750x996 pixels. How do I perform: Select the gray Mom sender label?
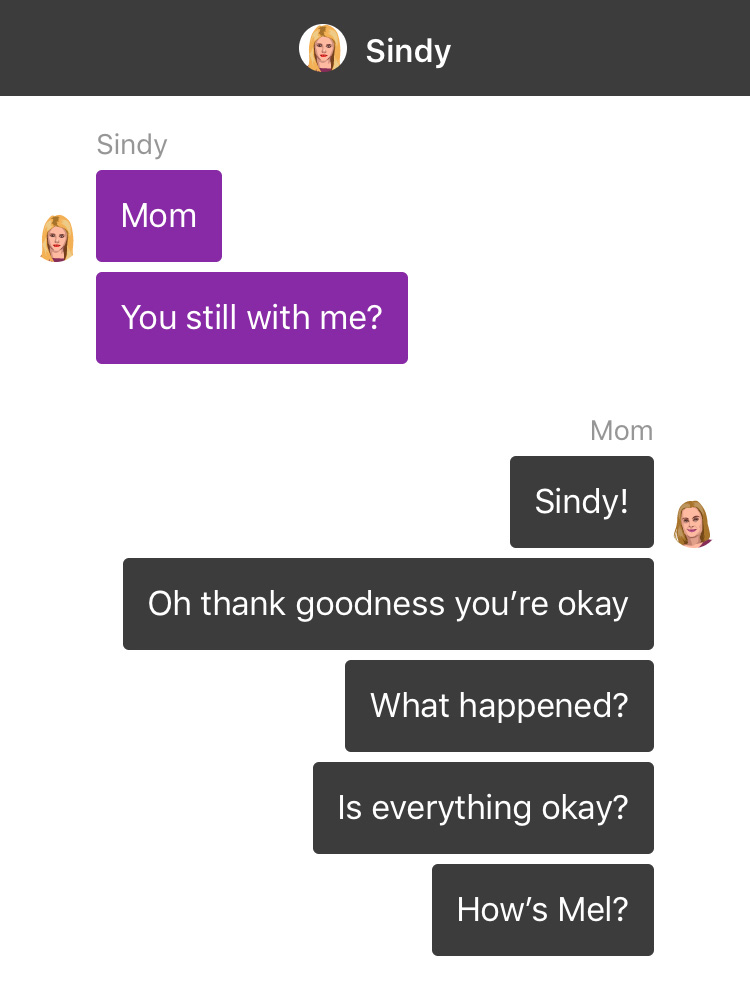(621, 431)
